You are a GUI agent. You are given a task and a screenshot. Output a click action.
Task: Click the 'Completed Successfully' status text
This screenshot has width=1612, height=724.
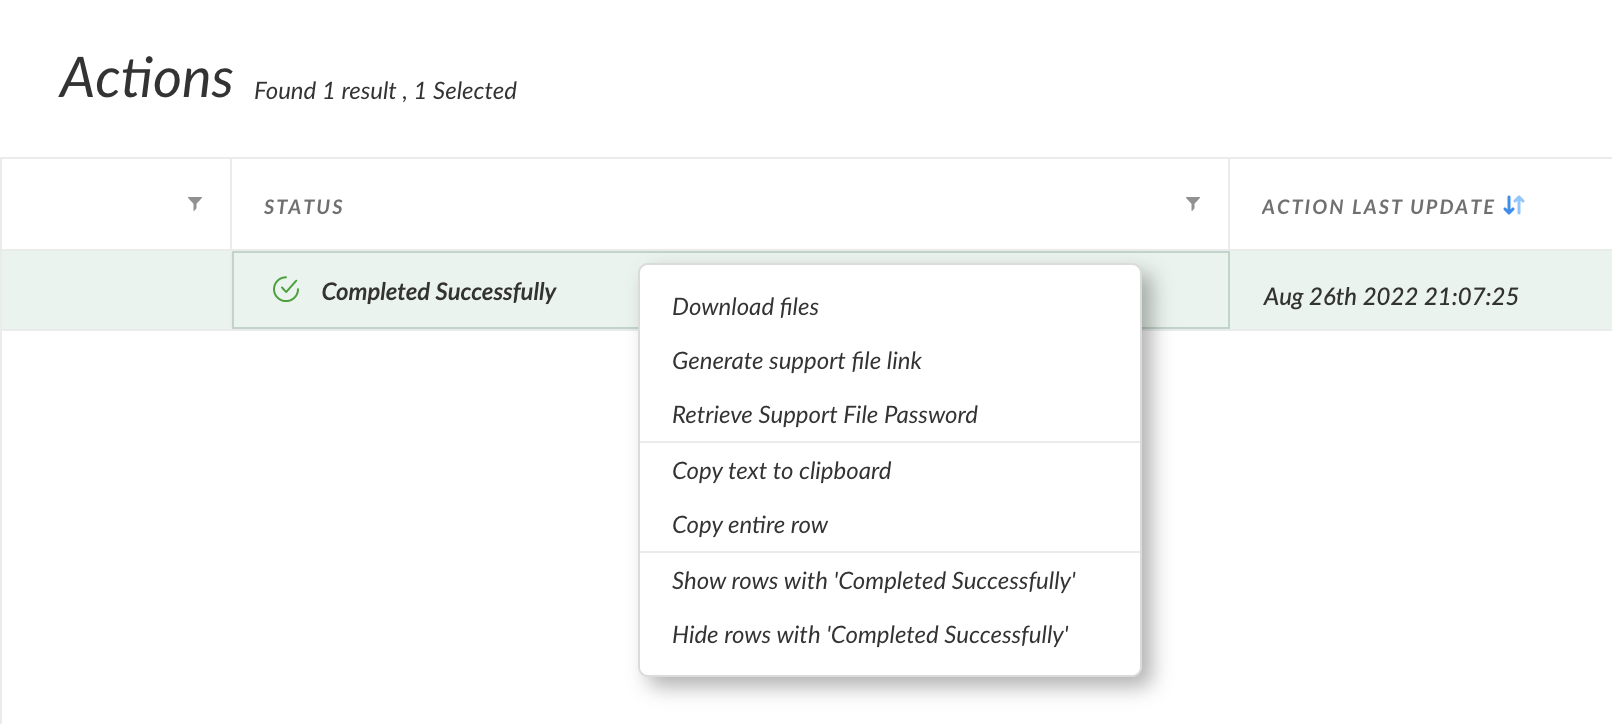tap(439, 291)
